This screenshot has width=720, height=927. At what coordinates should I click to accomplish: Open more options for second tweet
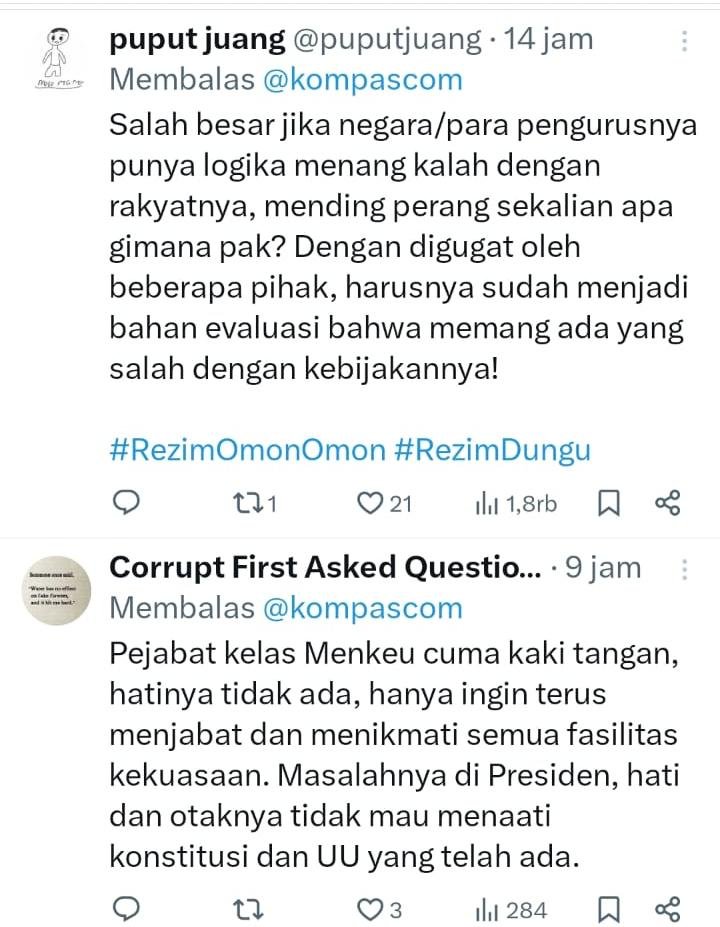click(684, 569)
